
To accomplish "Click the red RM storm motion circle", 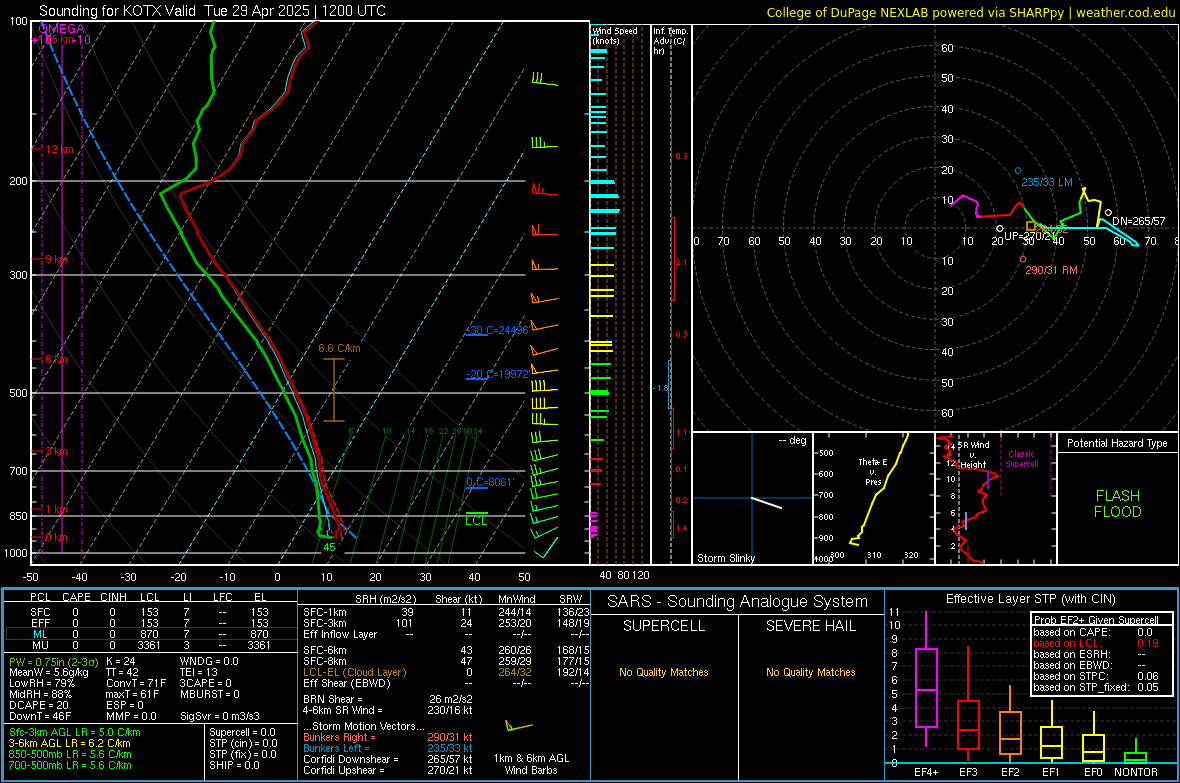I will (x=1023, y=259).
